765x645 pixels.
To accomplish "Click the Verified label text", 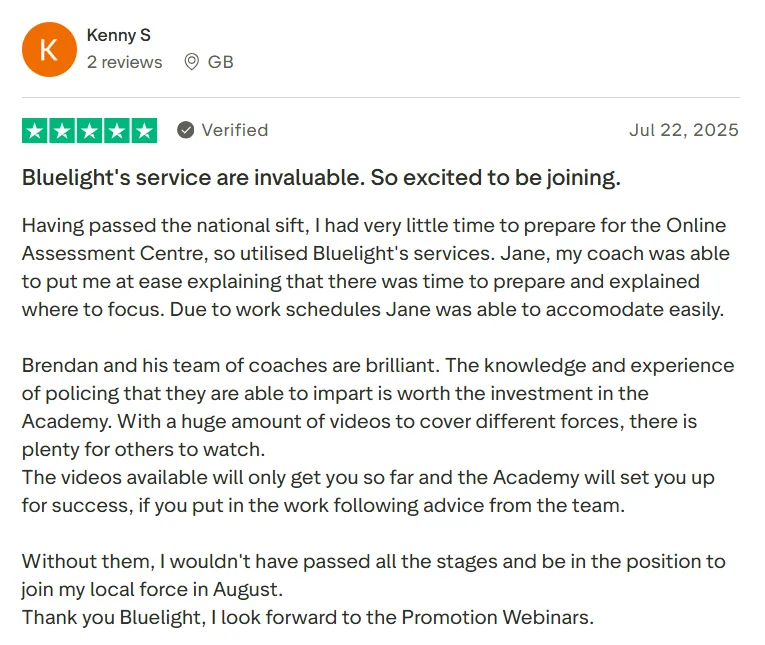I will pyautogui.click(x=235, y=130).
